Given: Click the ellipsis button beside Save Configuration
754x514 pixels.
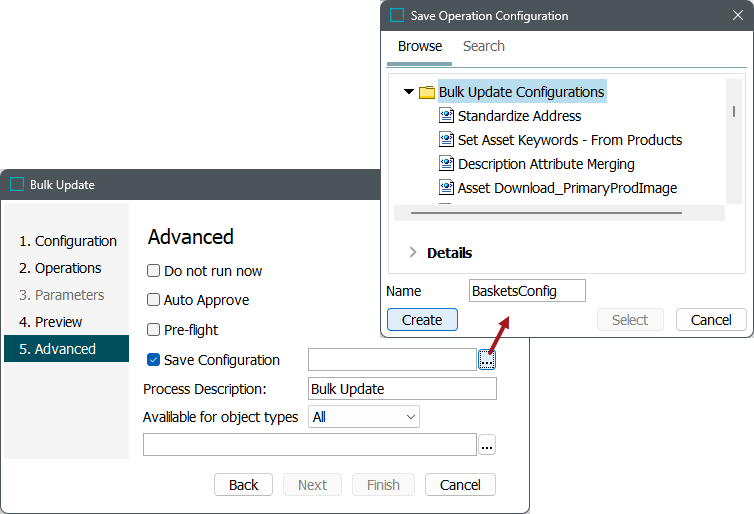Looking at the screenshot, I should pyautogui.click(x=487, y=360).
